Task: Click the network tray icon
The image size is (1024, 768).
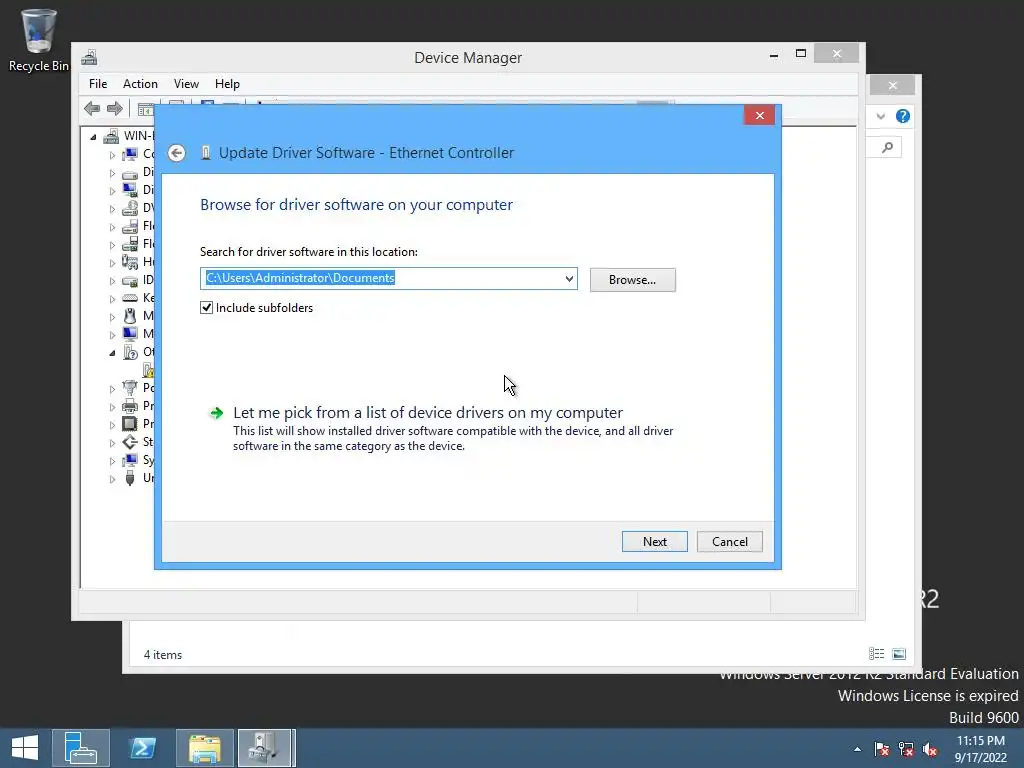Action: (906, 749)
